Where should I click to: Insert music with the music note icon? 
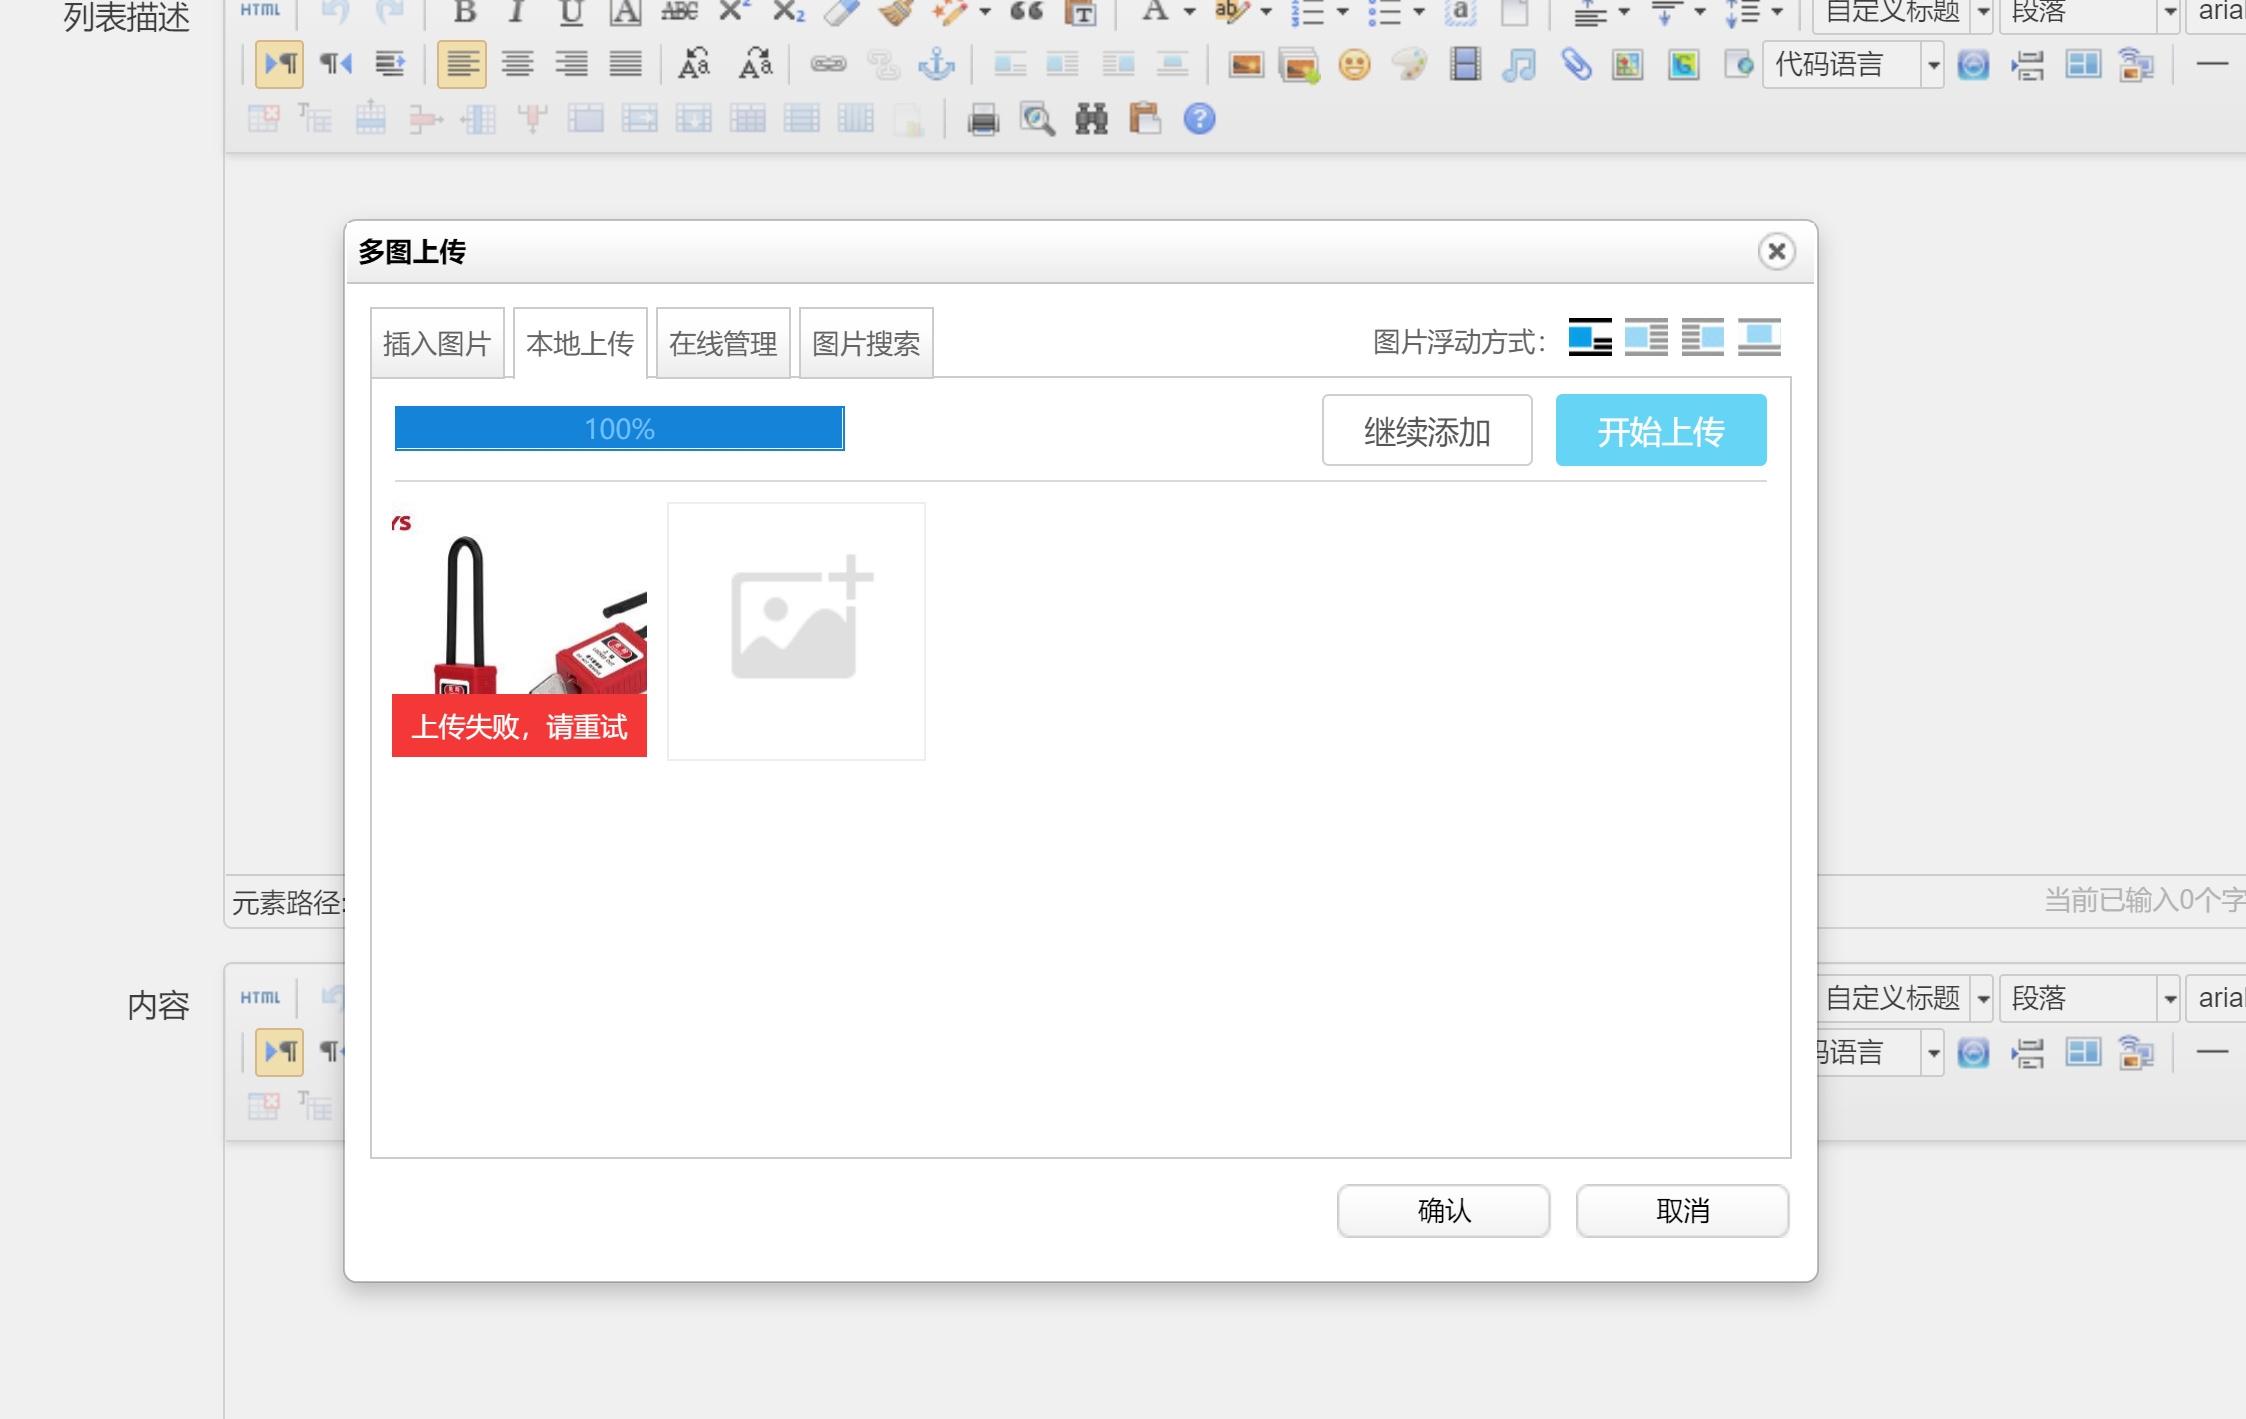[x=1519, y=66]
